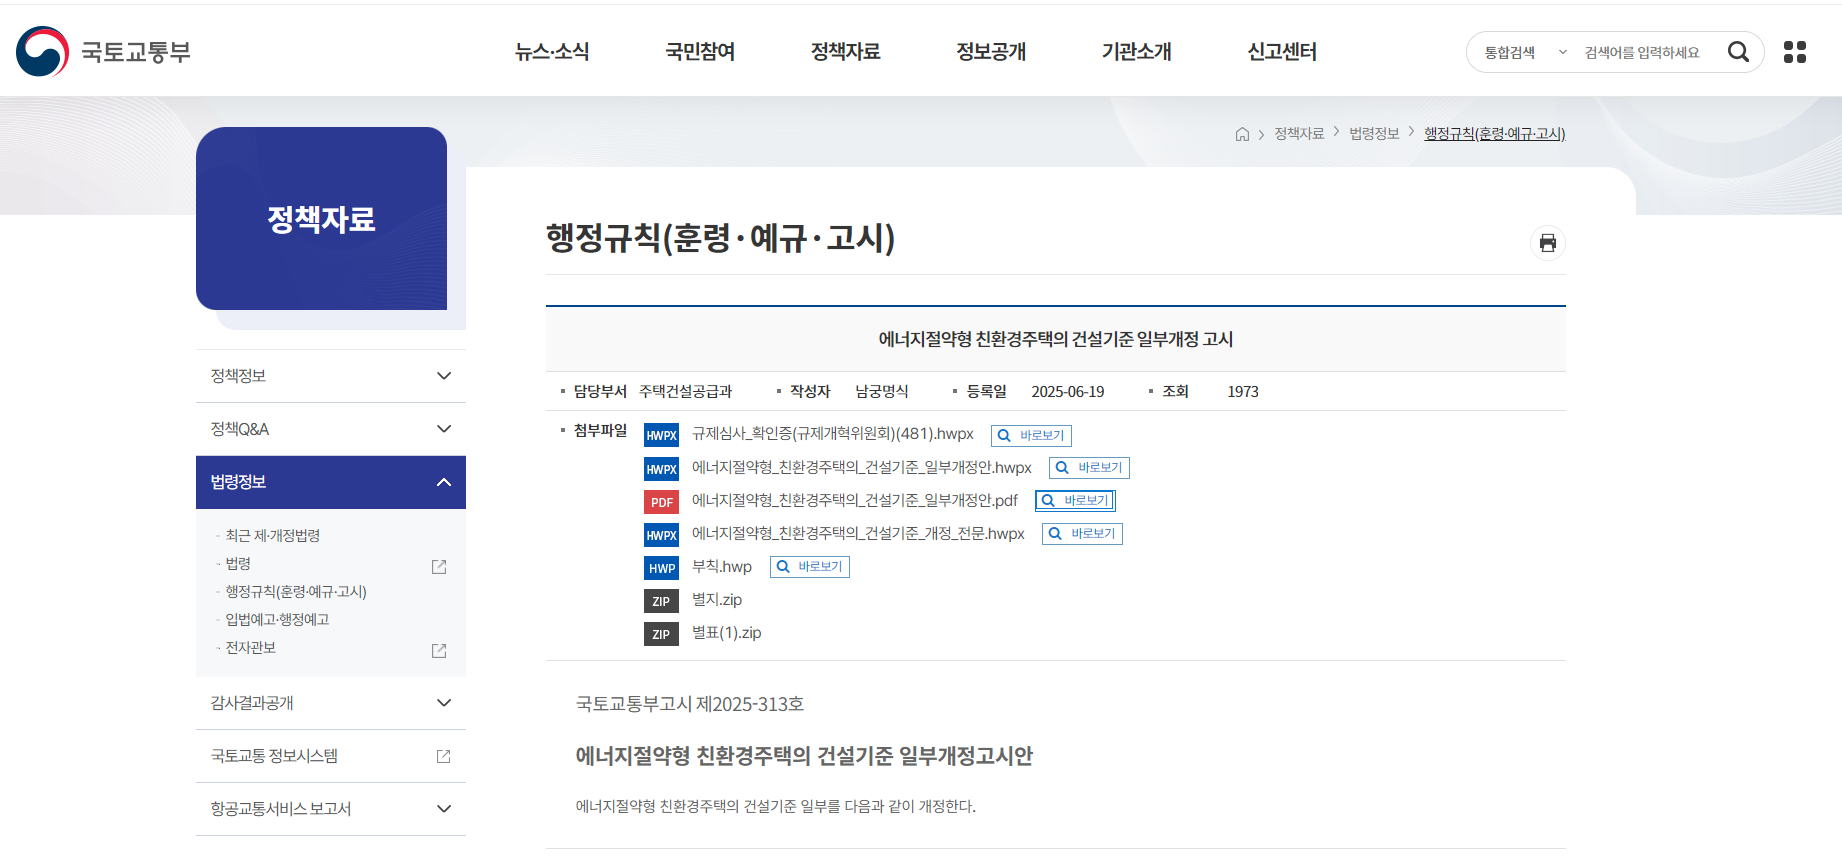Click 바로보기 for 부칙.hwp
The image size is (1842, 867).
coord(810,567)
